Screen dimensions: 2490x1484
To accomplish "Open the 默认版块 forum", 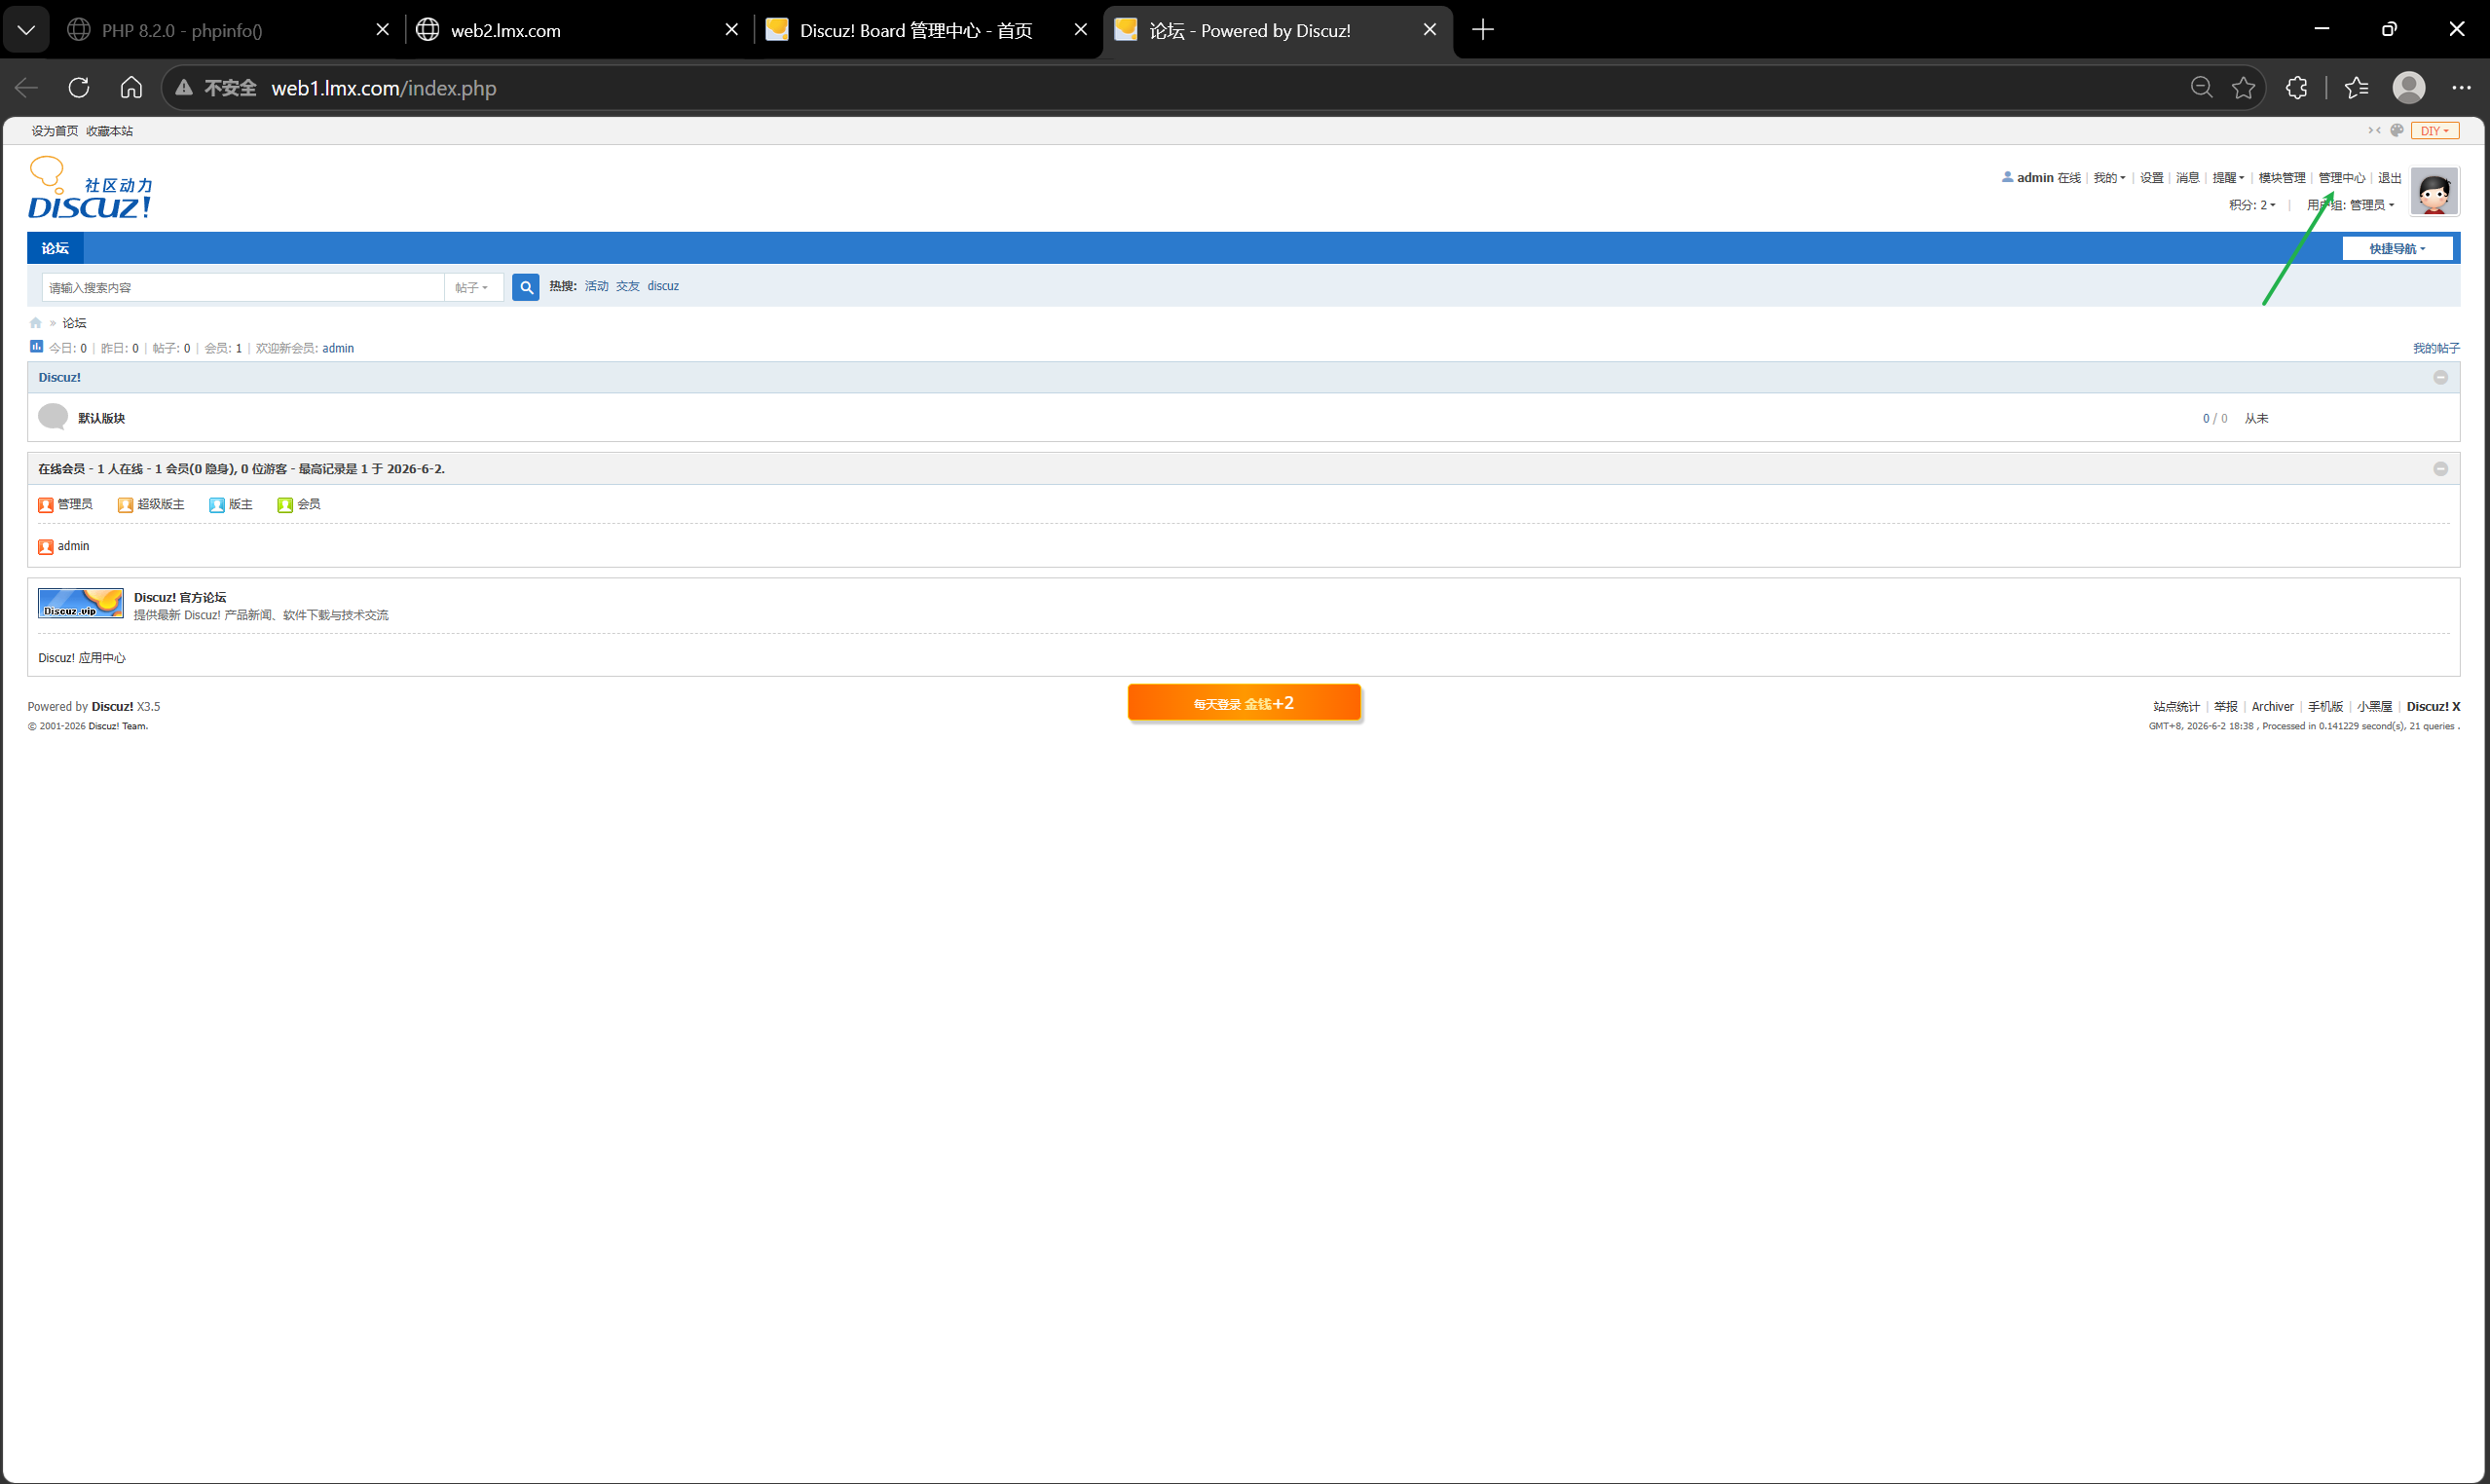I will tap(101, 418).
